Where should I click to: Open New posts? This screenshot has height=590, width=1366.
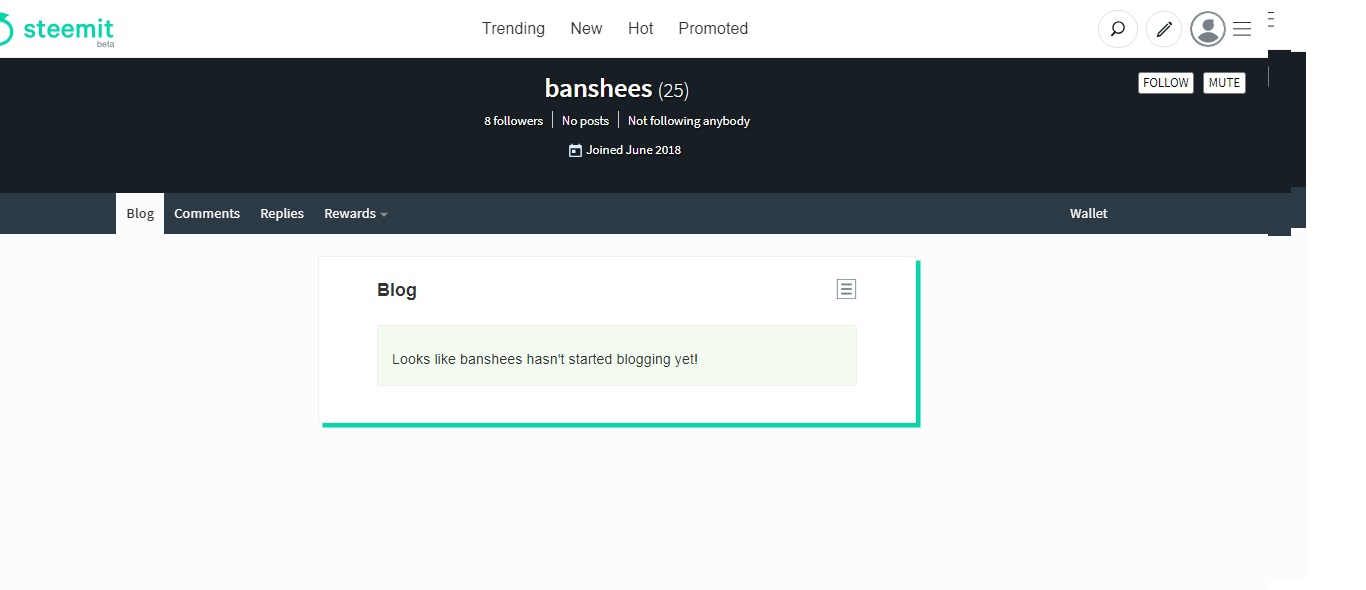[x=586, y=29]
